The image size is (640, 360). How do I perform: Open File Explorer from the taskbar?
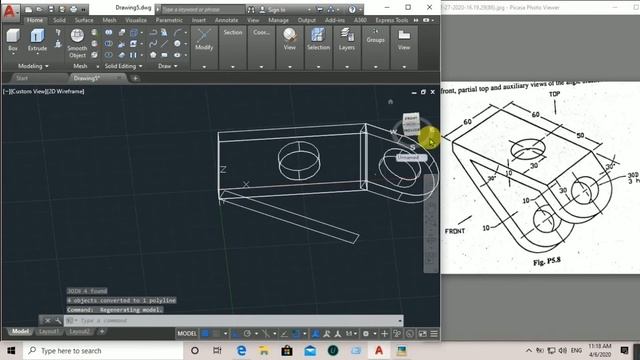pos(264,351)
